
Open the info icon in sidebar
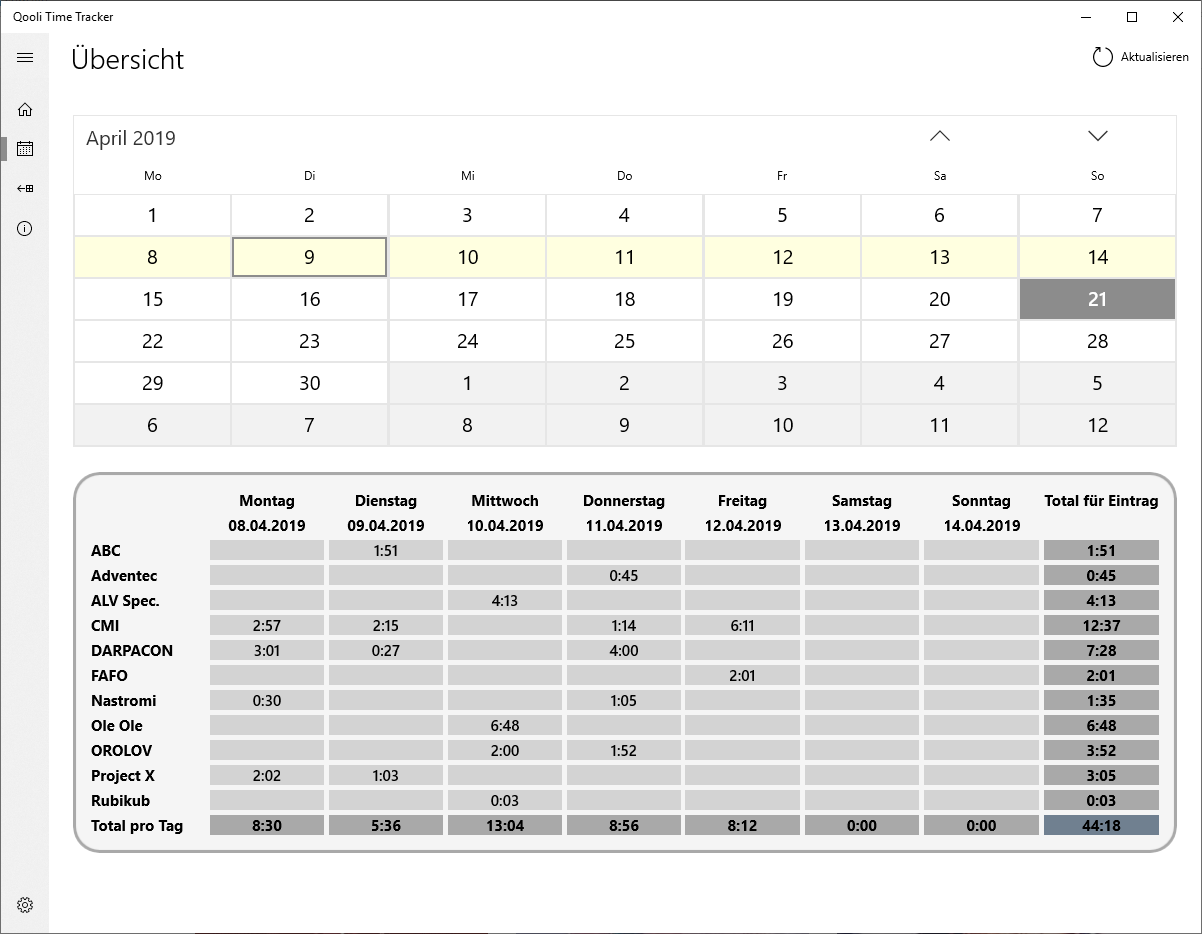(25, 229)
